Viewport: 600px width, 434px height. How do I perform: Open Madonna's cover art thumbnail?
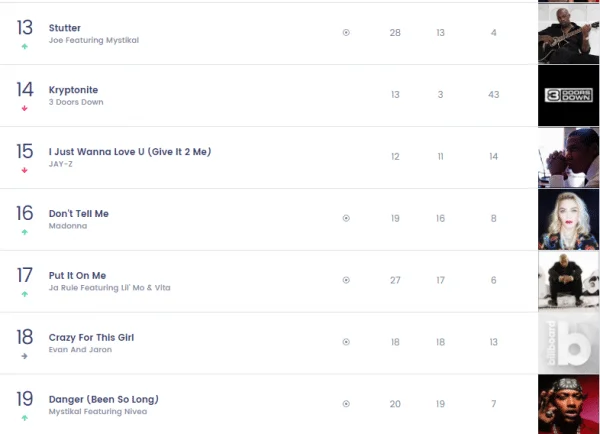pos(568,219)
